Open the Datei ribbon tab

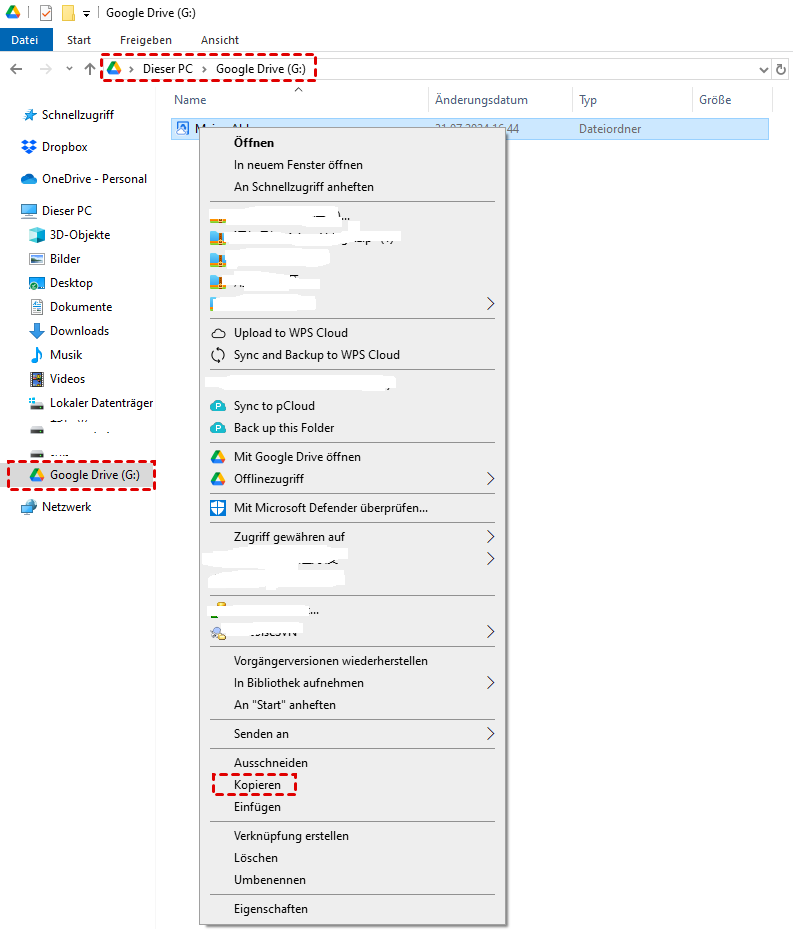25,40
